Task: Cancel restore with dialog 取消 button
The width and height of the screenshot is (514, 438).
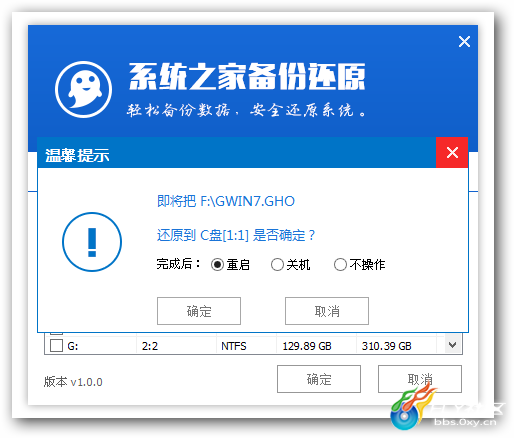Action: (327, 311)
